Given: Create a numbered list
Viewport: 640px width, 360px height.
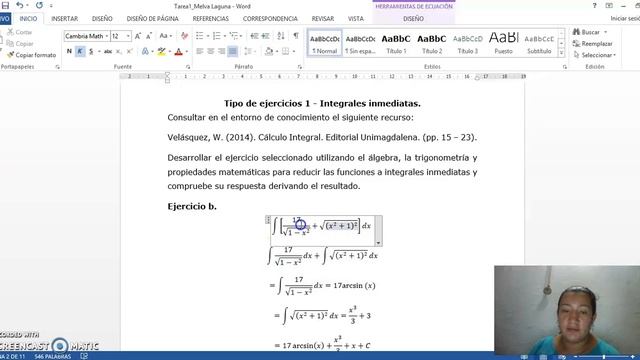Looking at the screenshot, I should tap(217, 36).
